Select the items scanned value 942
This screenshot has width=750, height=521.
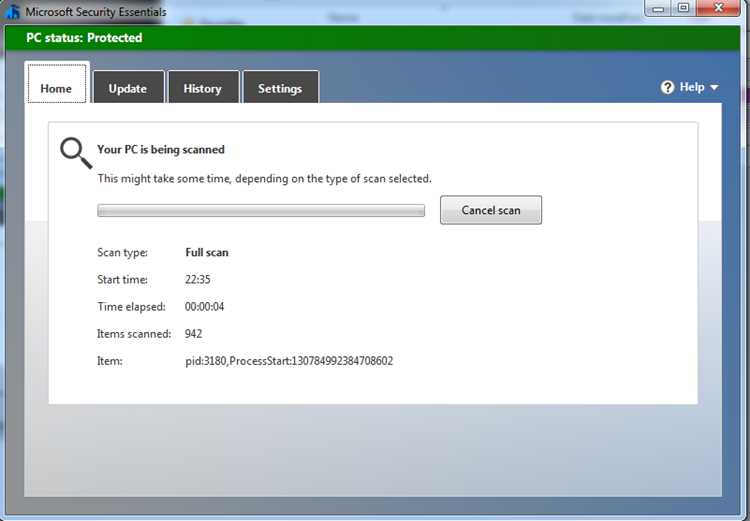tap(193, 334)
